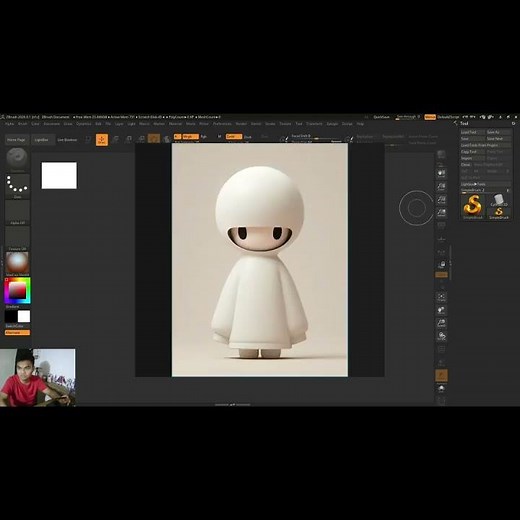Select the Rotate transform icon in top shelf
The height and width of the screenshot is (520, 520).
141,139
